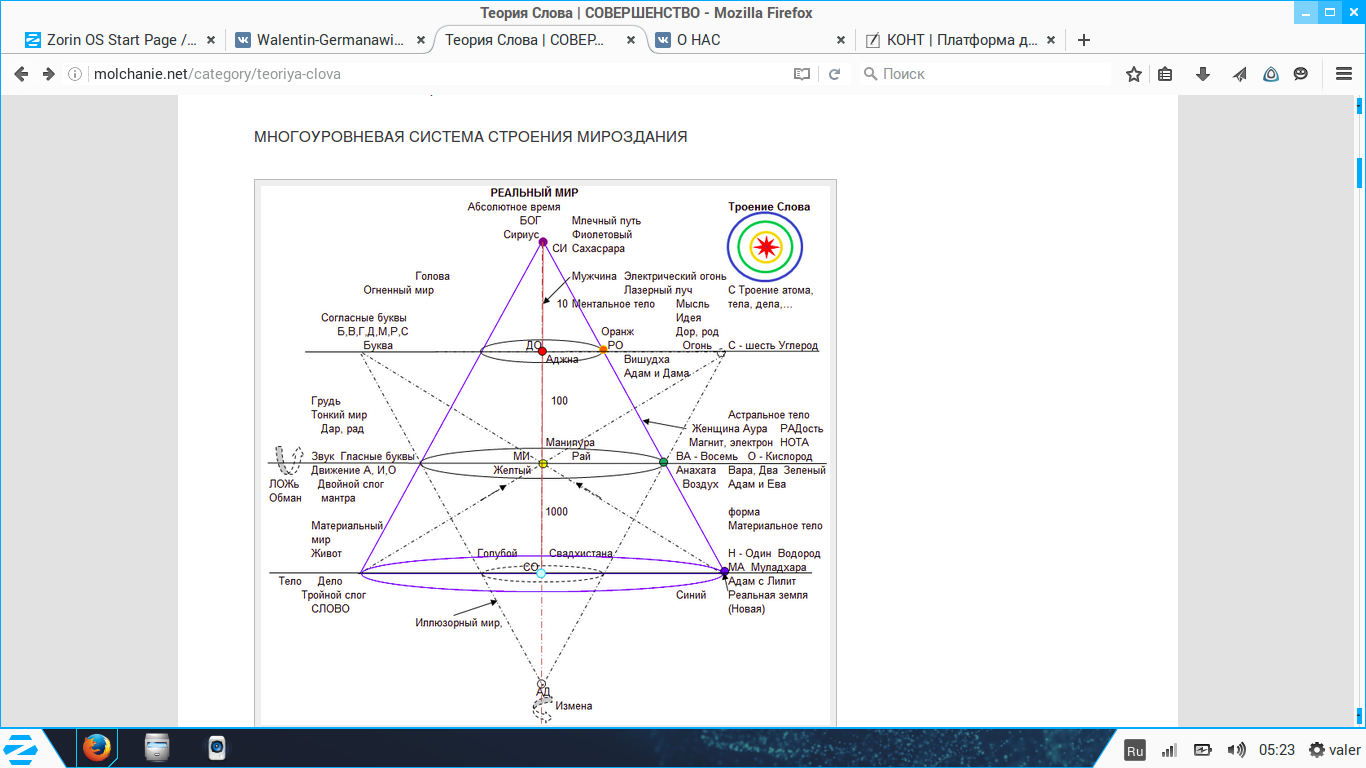
Task: Select the Теория Слова tab
Action: pyautogui.click(x=540, y=40)
